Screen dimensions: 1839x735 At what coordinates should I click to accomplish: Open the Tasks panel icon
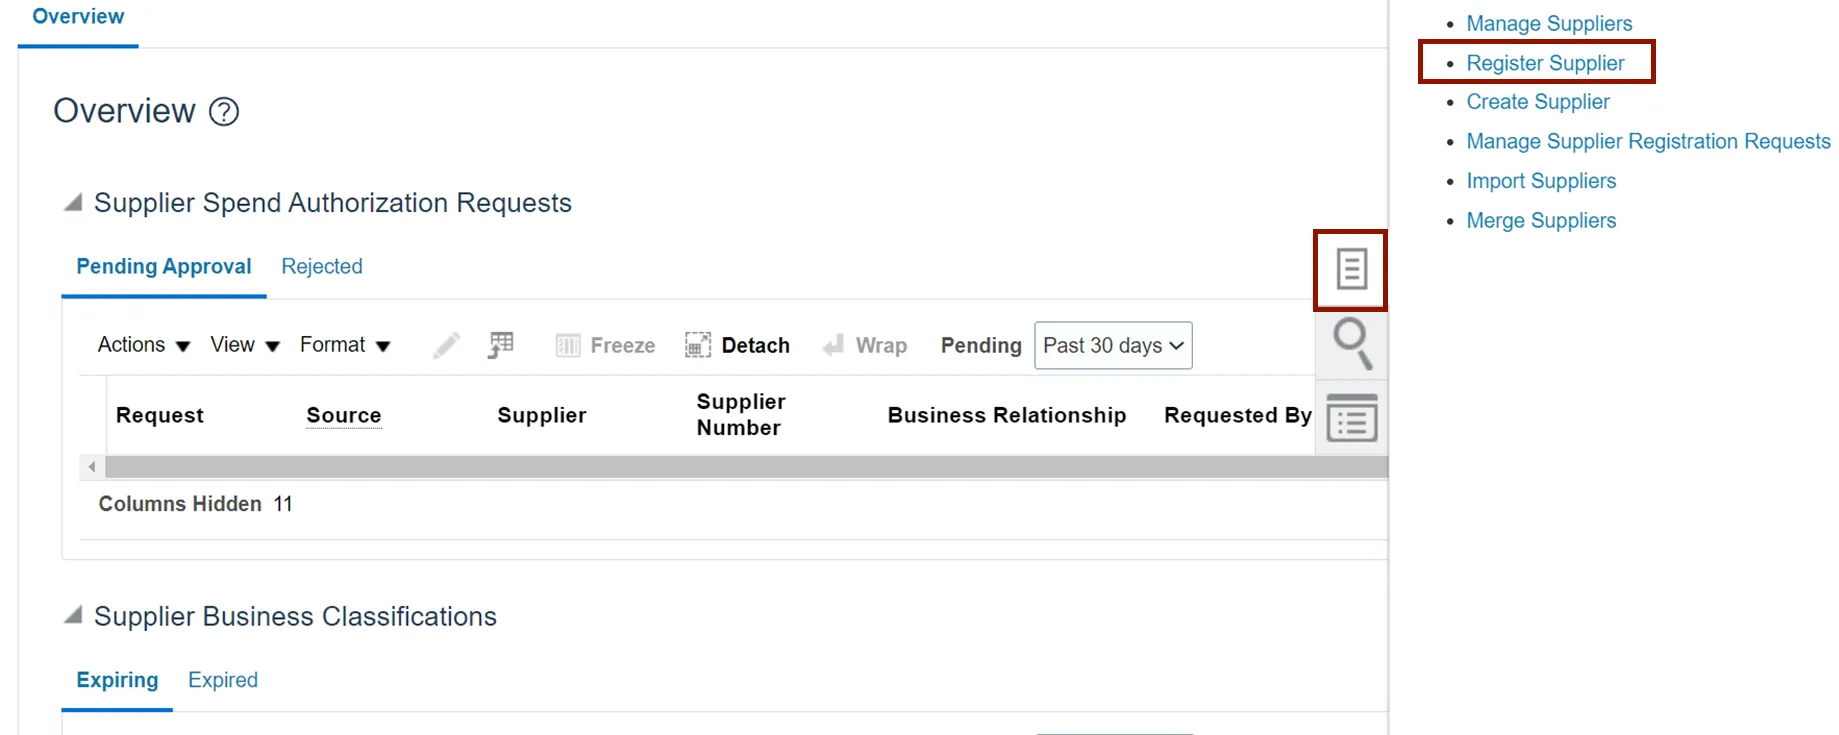pyautogui.click(x=1351, y=269)
